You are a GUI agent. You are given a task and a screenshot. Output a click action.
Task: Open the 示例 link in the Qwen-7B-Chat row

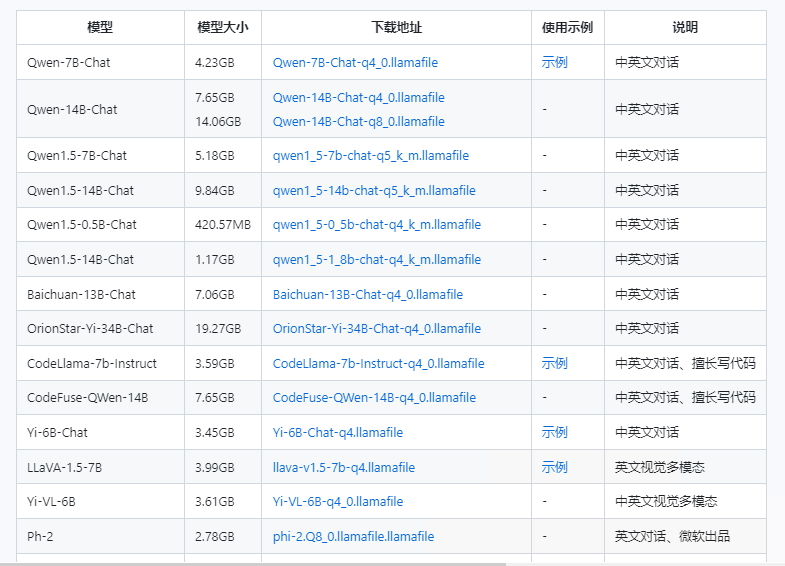click(554, 63)
